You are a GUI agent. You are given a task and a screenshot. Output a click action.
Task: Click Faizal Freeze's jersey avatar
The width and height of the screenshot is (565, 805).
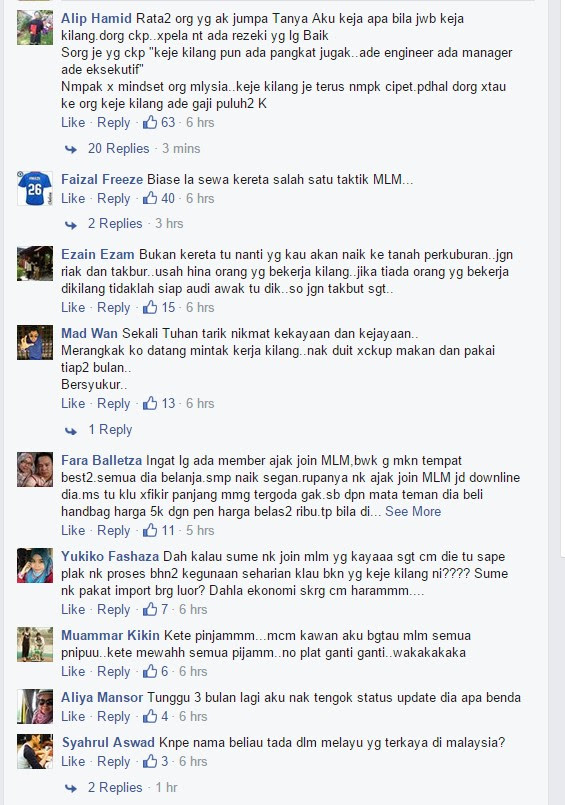point(35,188)
